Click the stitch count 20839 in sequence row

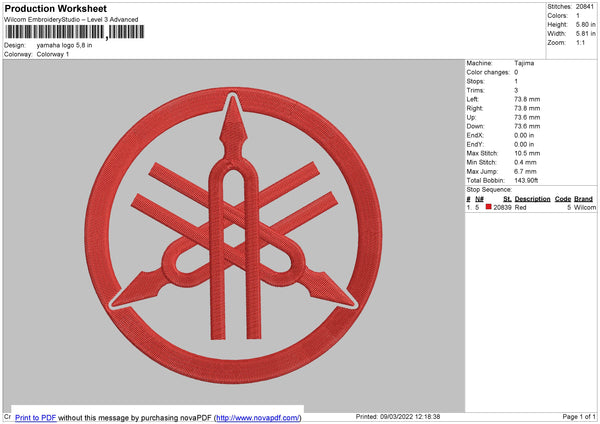point(502,207)
